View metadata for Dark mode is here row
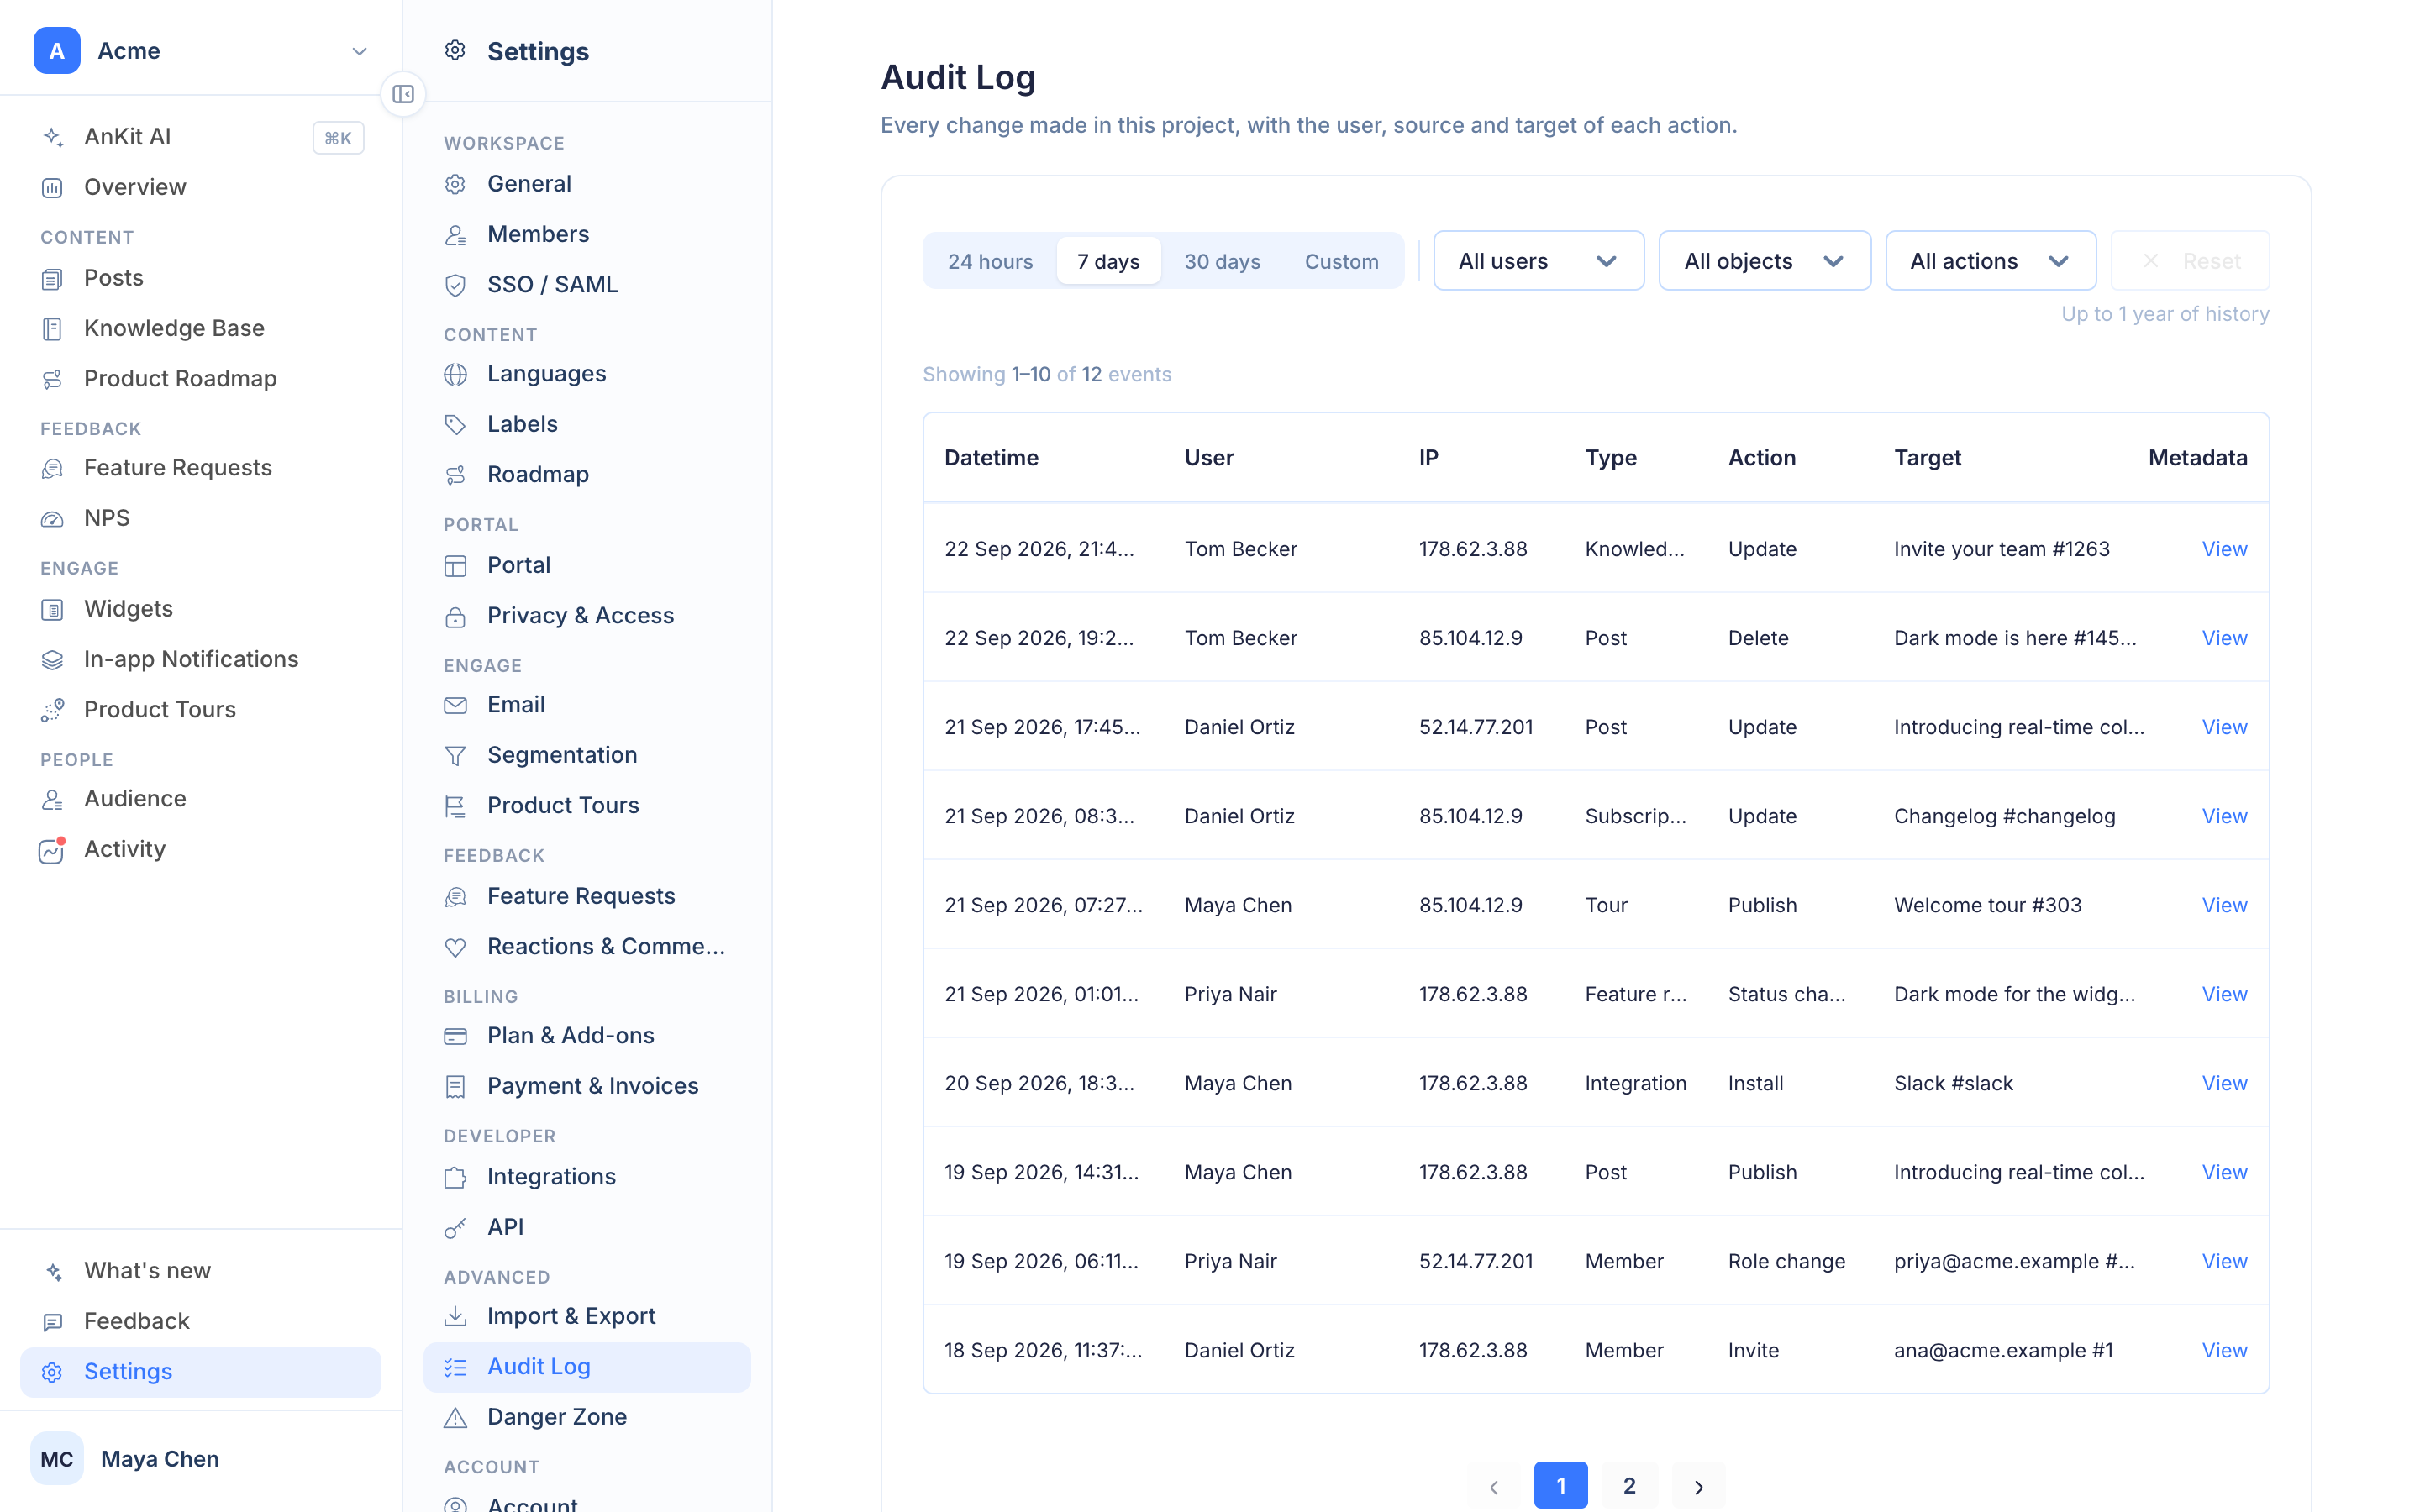 point(2224,638)
